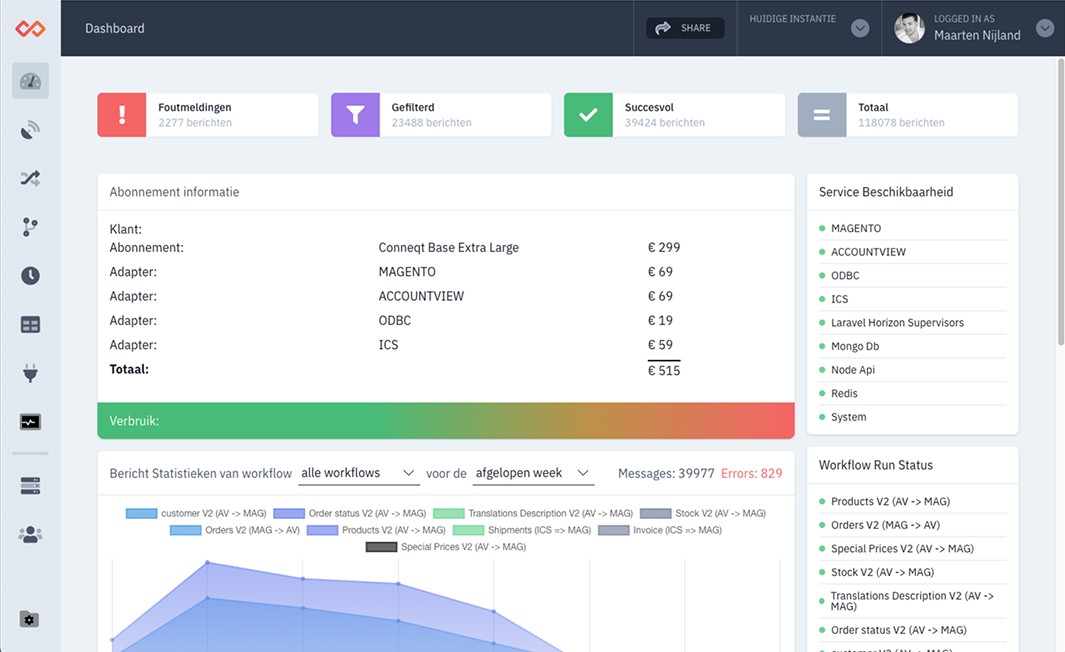Open the Gefilterd 23488 berichten card
Viewport: 1065px width, 652px height.
(x=441, y=115)
